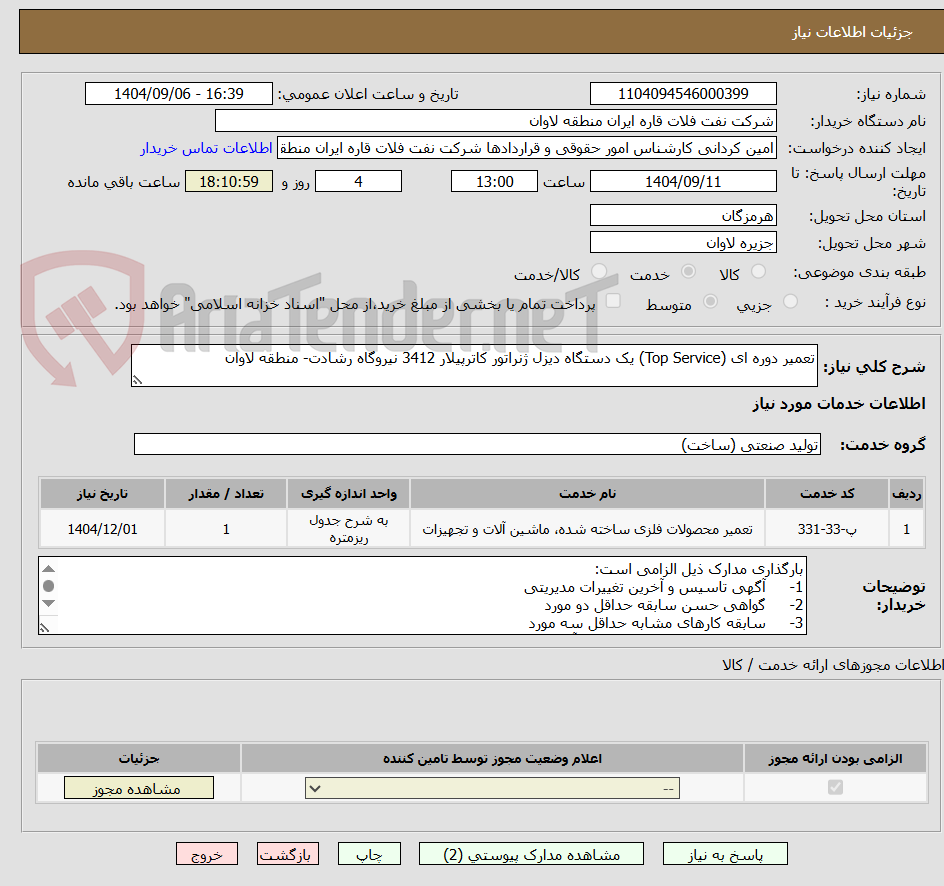Click the بازگشت button

(288, 854)
